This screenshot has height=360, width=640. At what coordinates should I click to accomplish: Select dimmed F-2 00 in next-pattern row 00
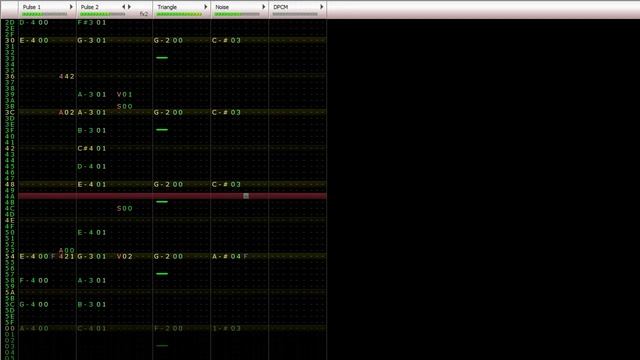pos(169,329)
